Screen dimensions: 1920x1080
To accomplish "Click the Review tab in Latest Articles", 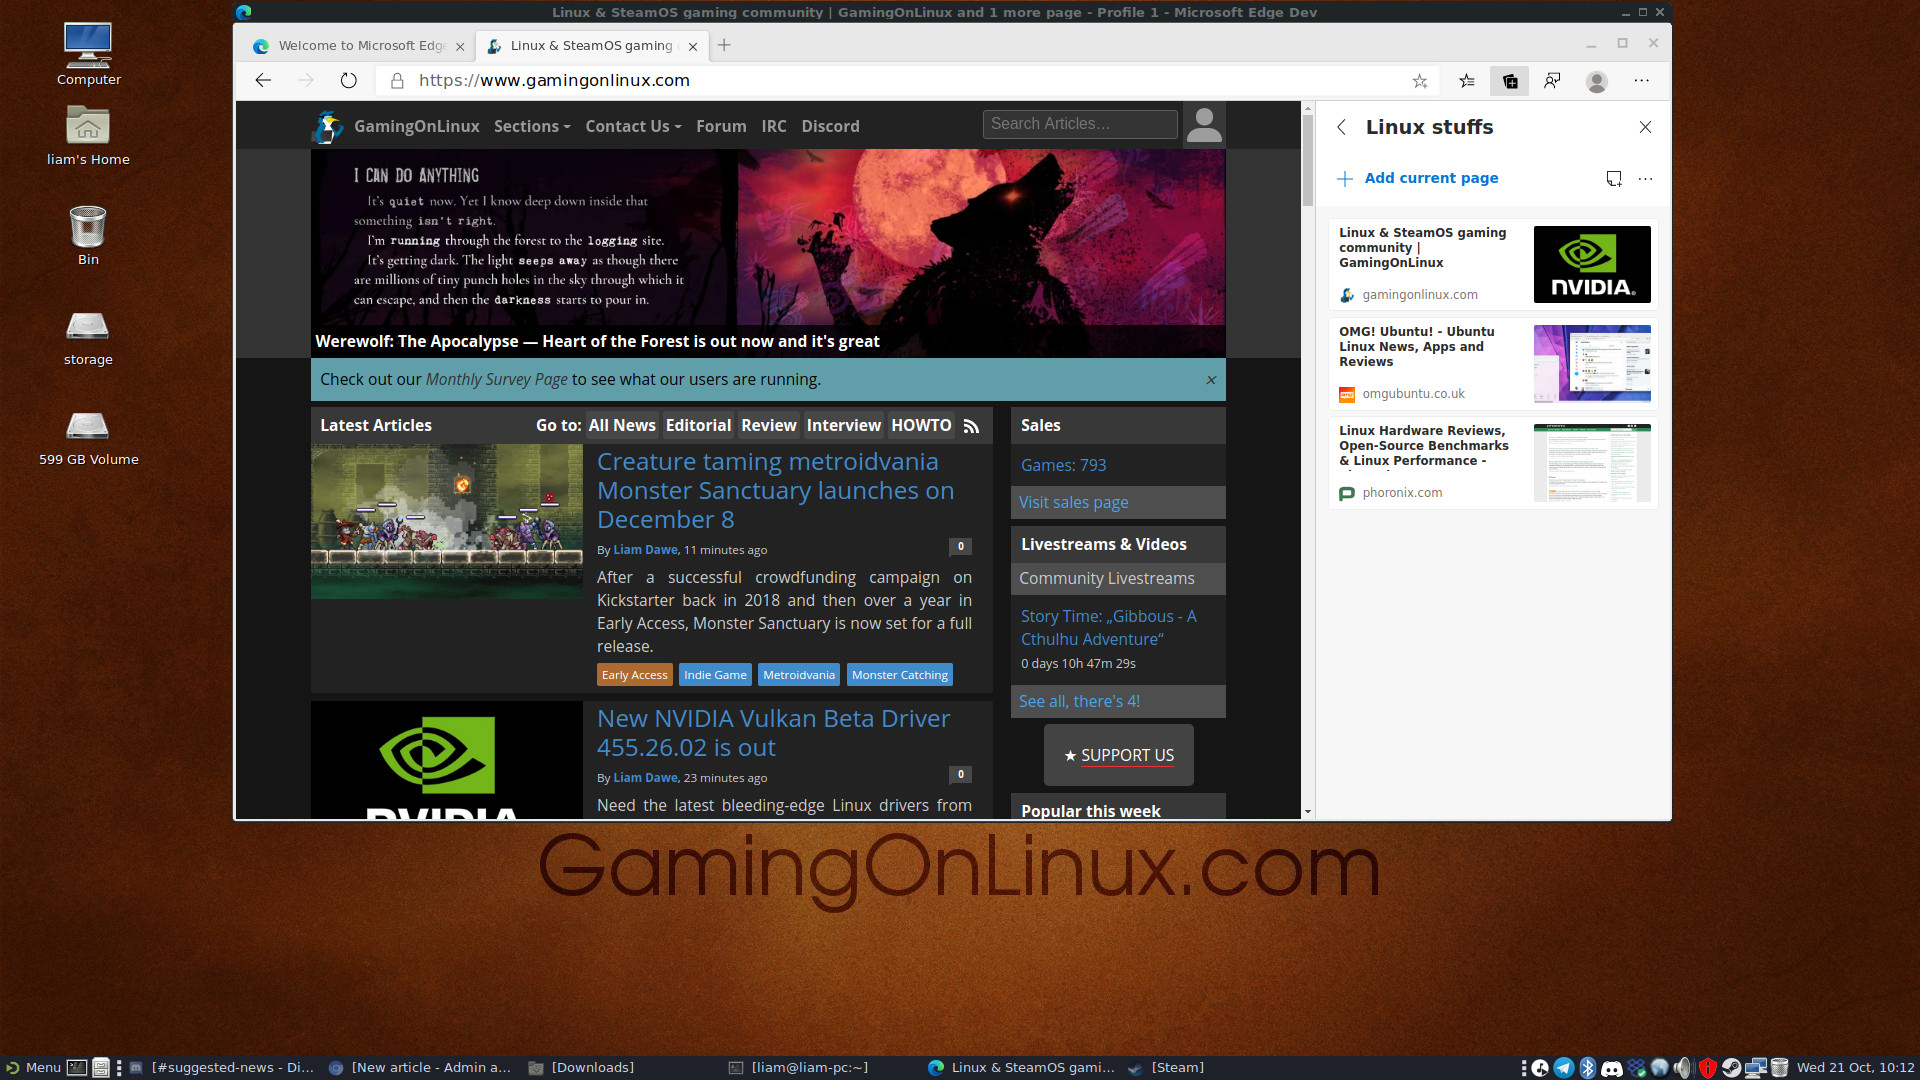I will click(x=767, y=425).
